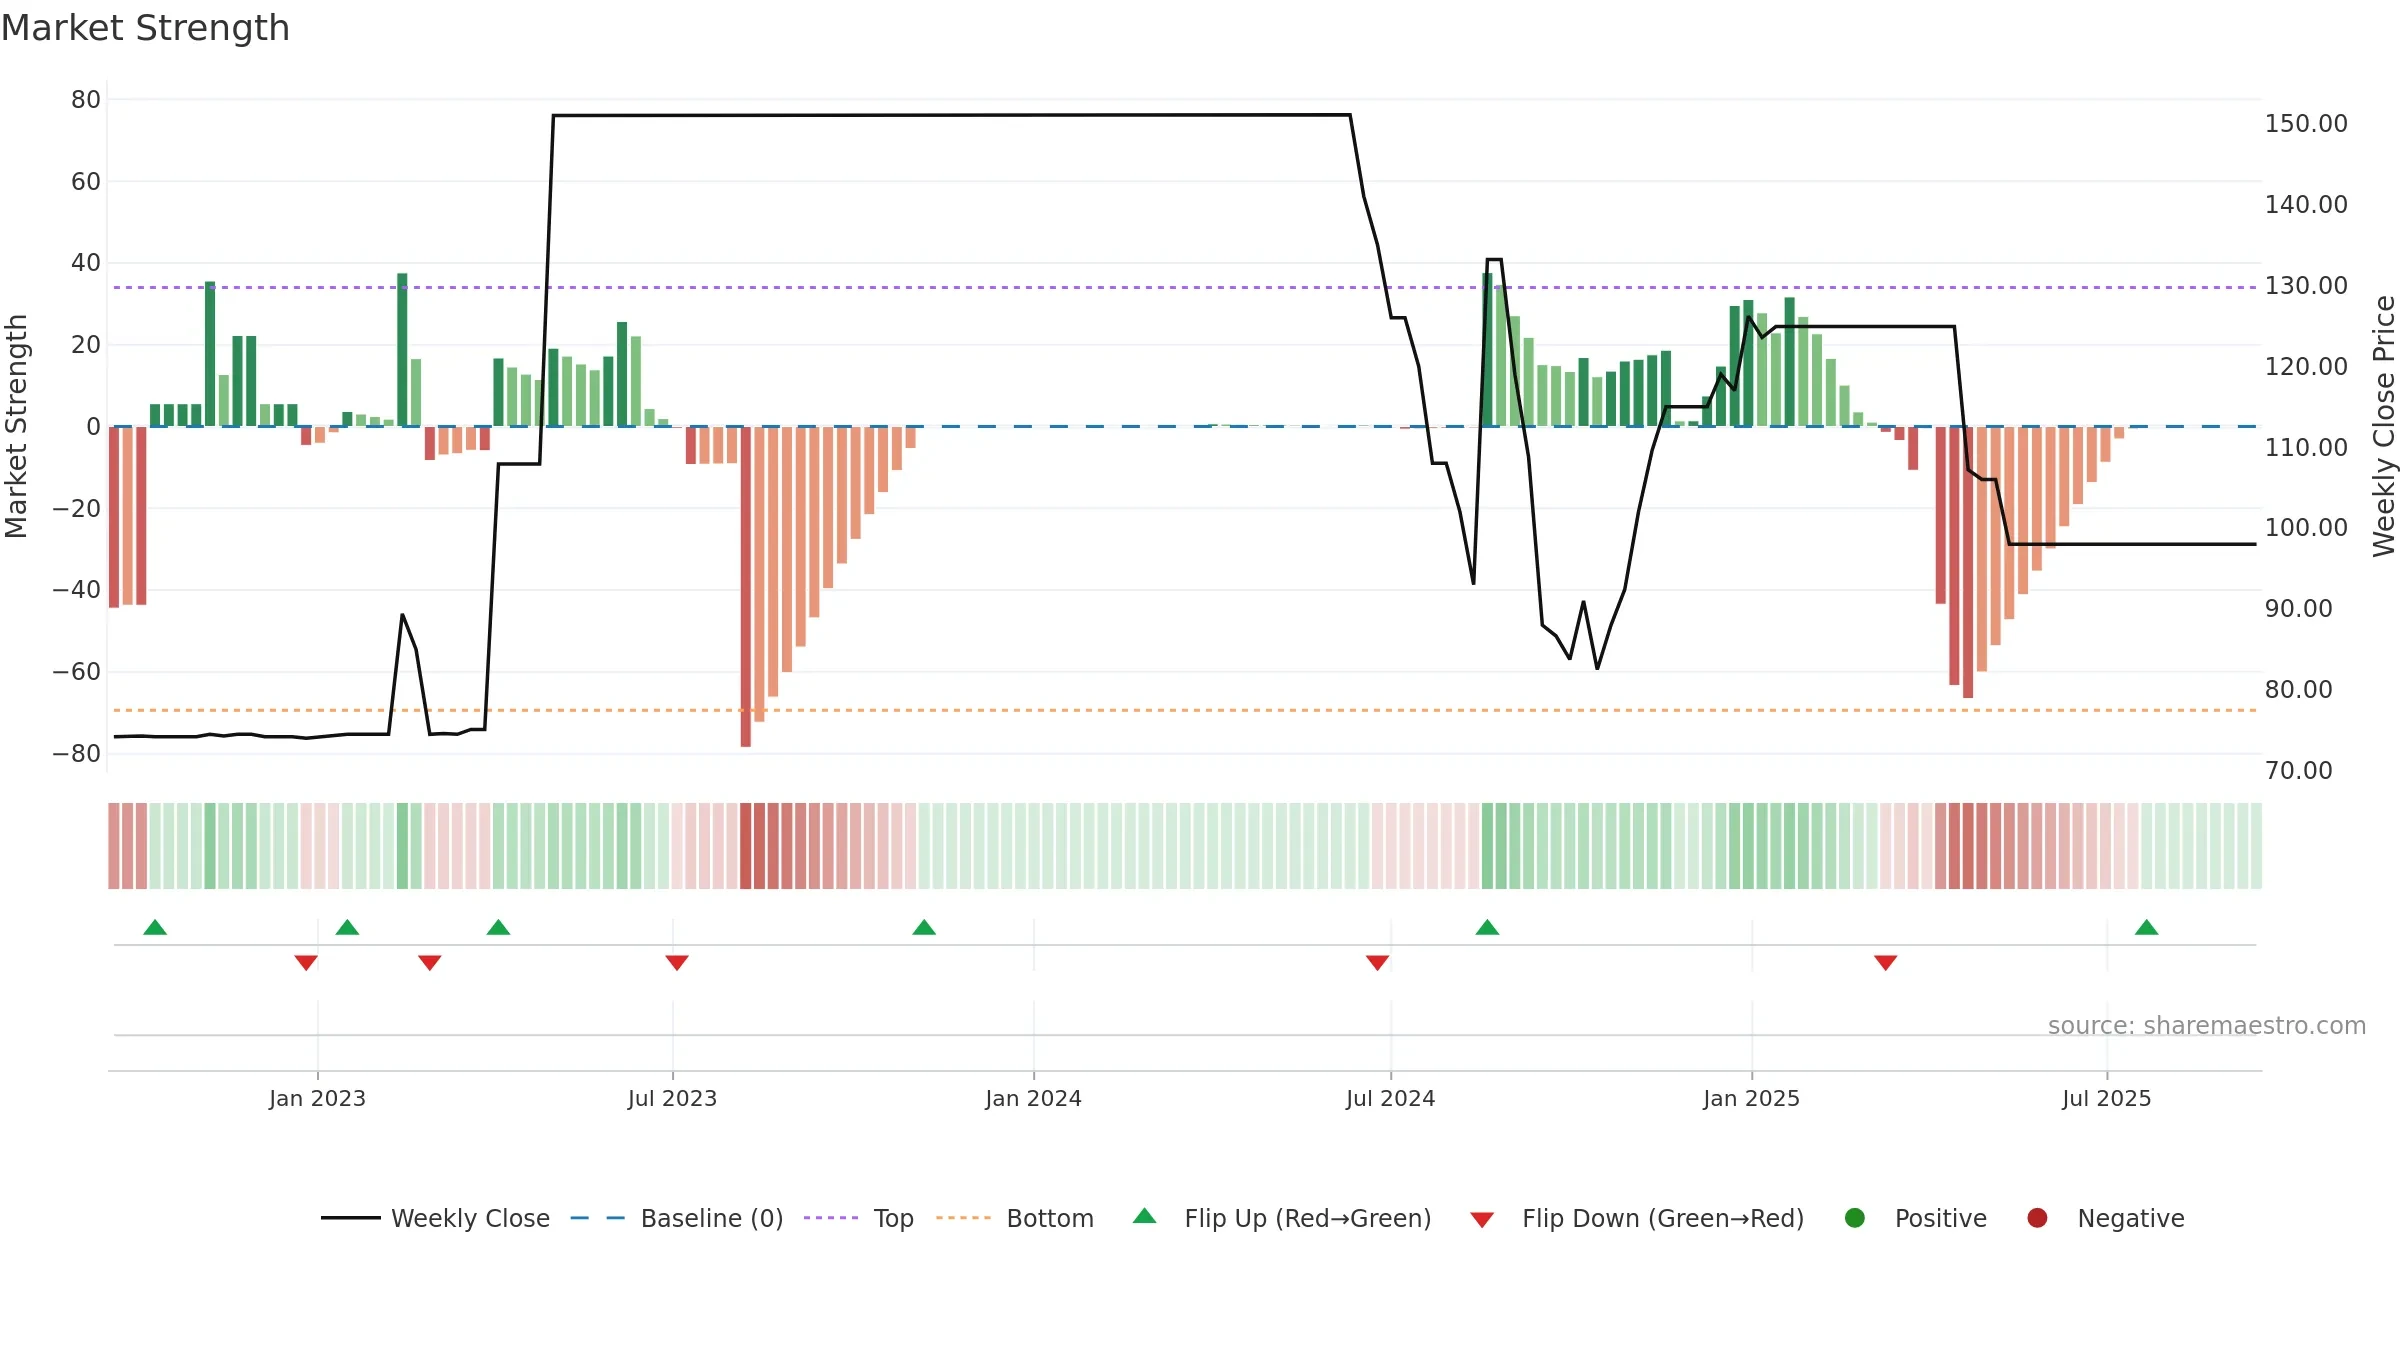Click the green Positive dot in the legend

click(x=1854, y=1218)
